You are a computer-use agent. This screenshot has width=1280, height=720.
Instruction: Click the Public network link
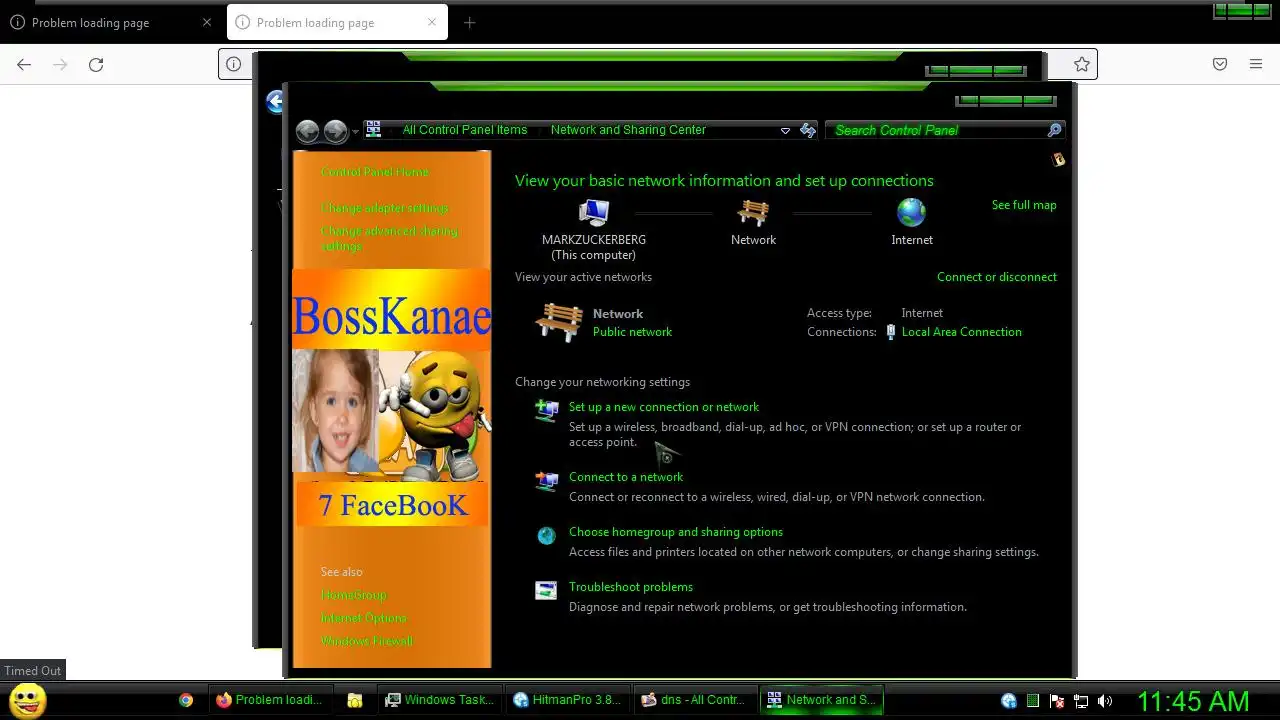pos(632,332)
